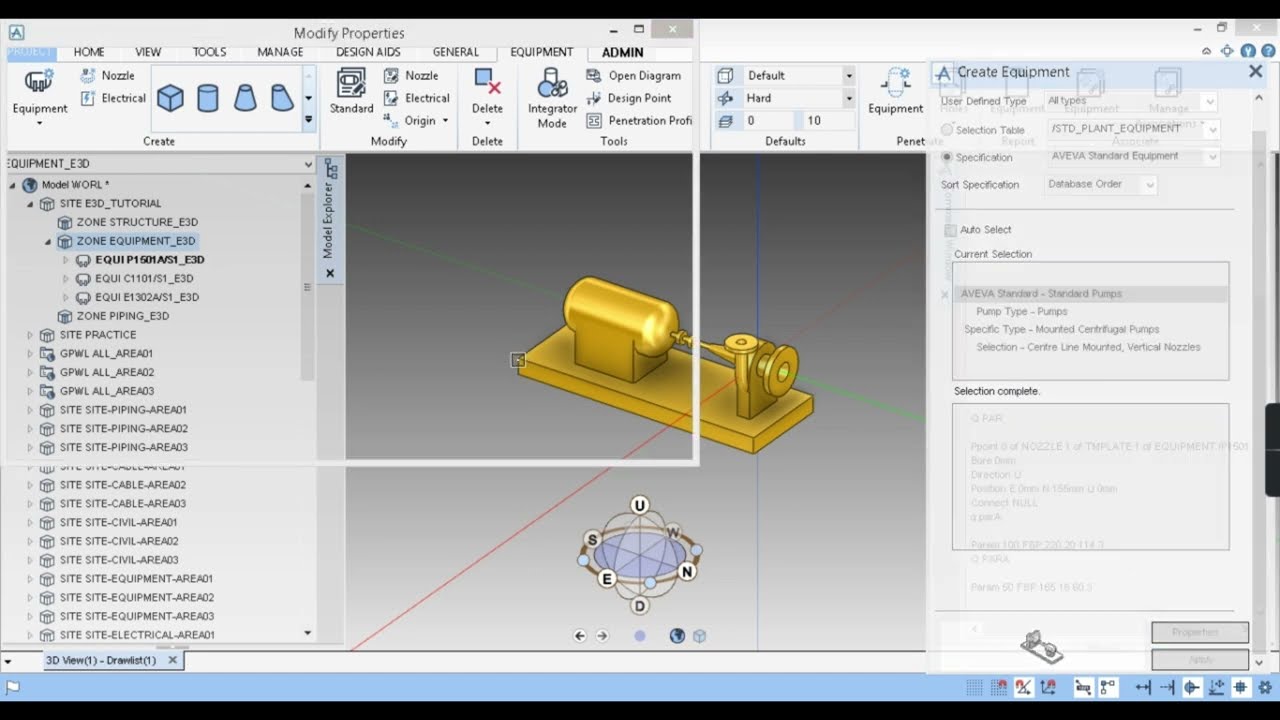The image size is (1280, 720).
Task: Click Design Point tool
Action: (x=628, y=98)
